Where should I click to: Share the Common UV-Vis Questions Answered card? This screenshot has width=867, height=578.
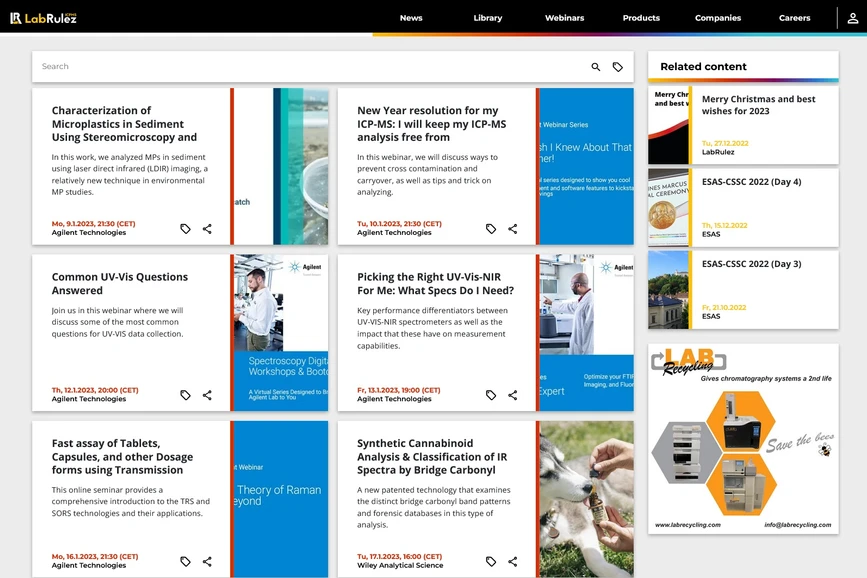(x=207, y=395)
